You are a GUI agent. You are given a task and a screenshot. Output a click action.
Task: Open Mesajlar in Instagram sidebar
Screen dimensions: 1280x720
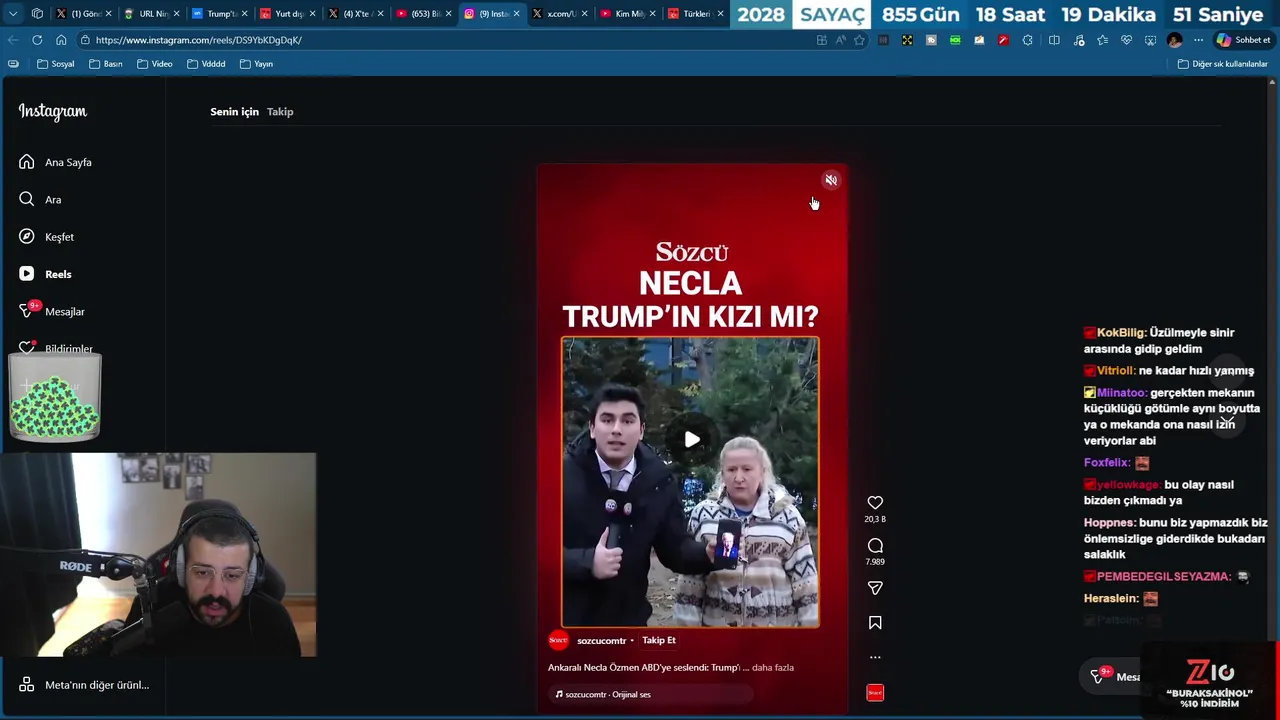pos(53,311)
